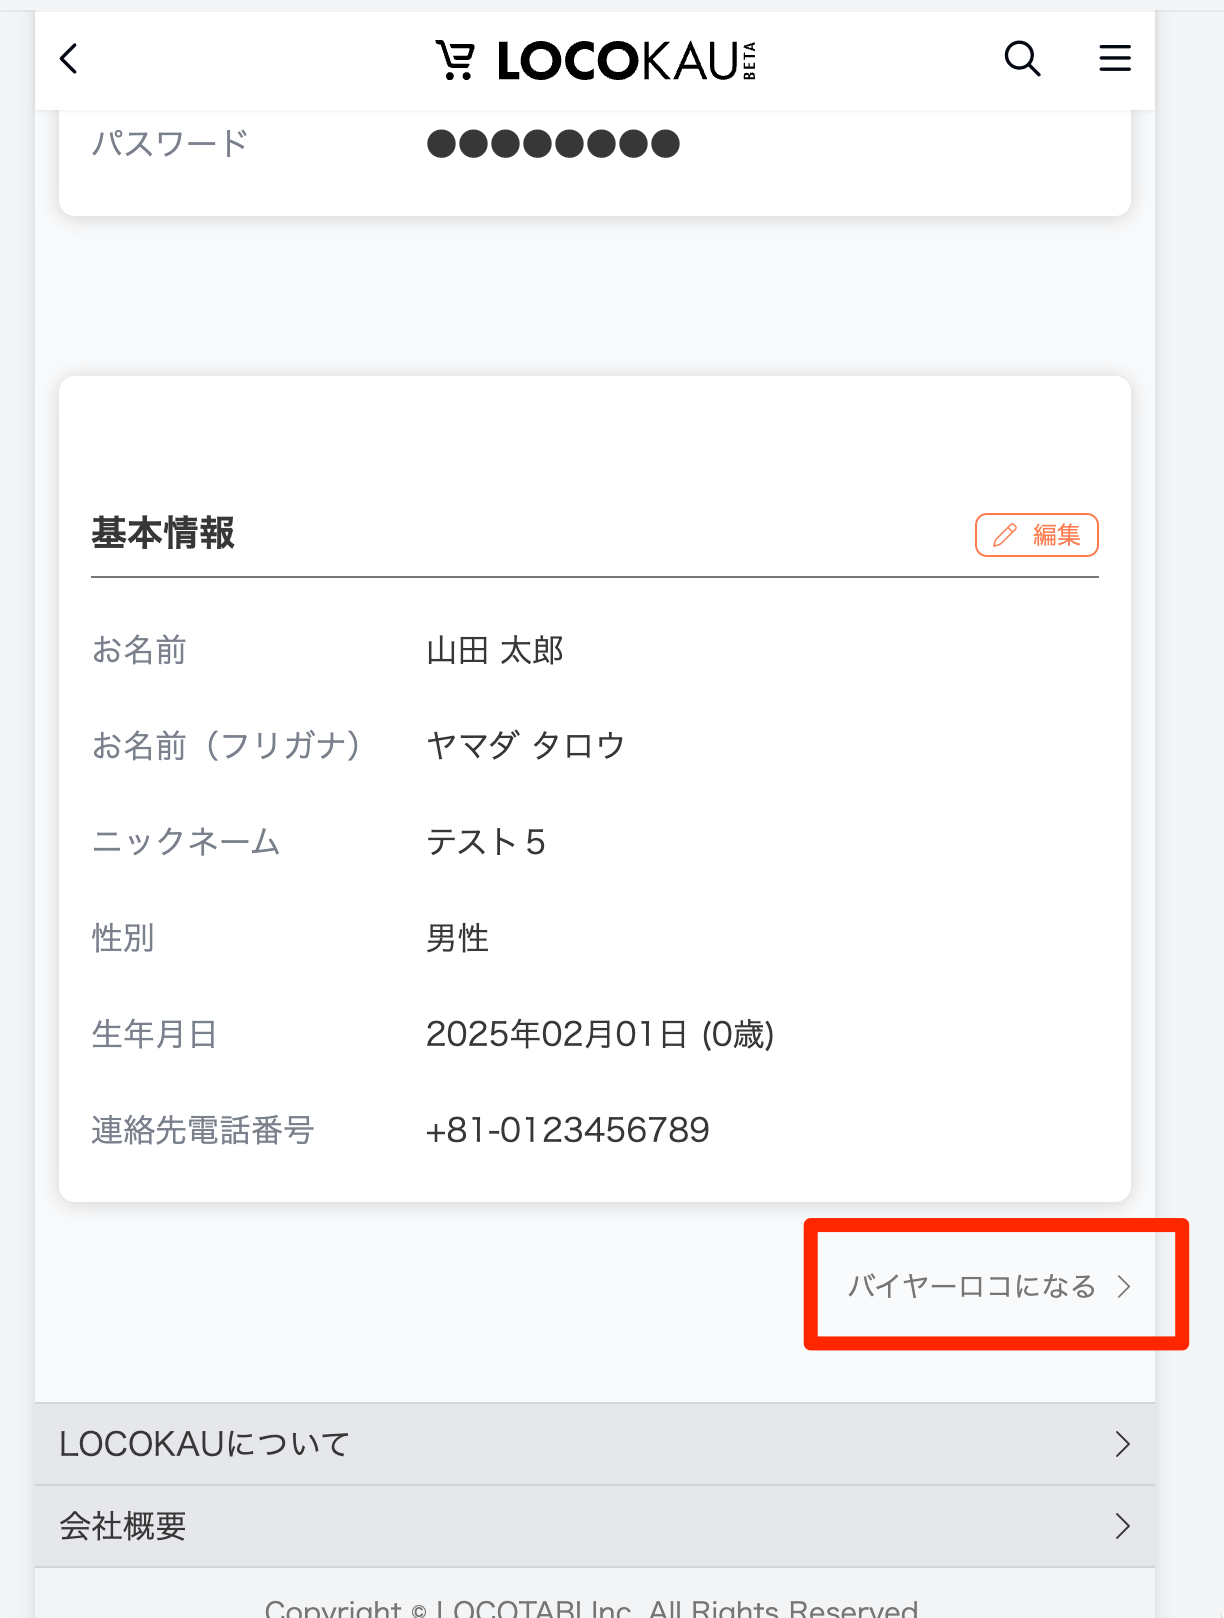The image size is (1224, 1618).
Task: Open search with the magnifier icon
Action: [1022, 60]
